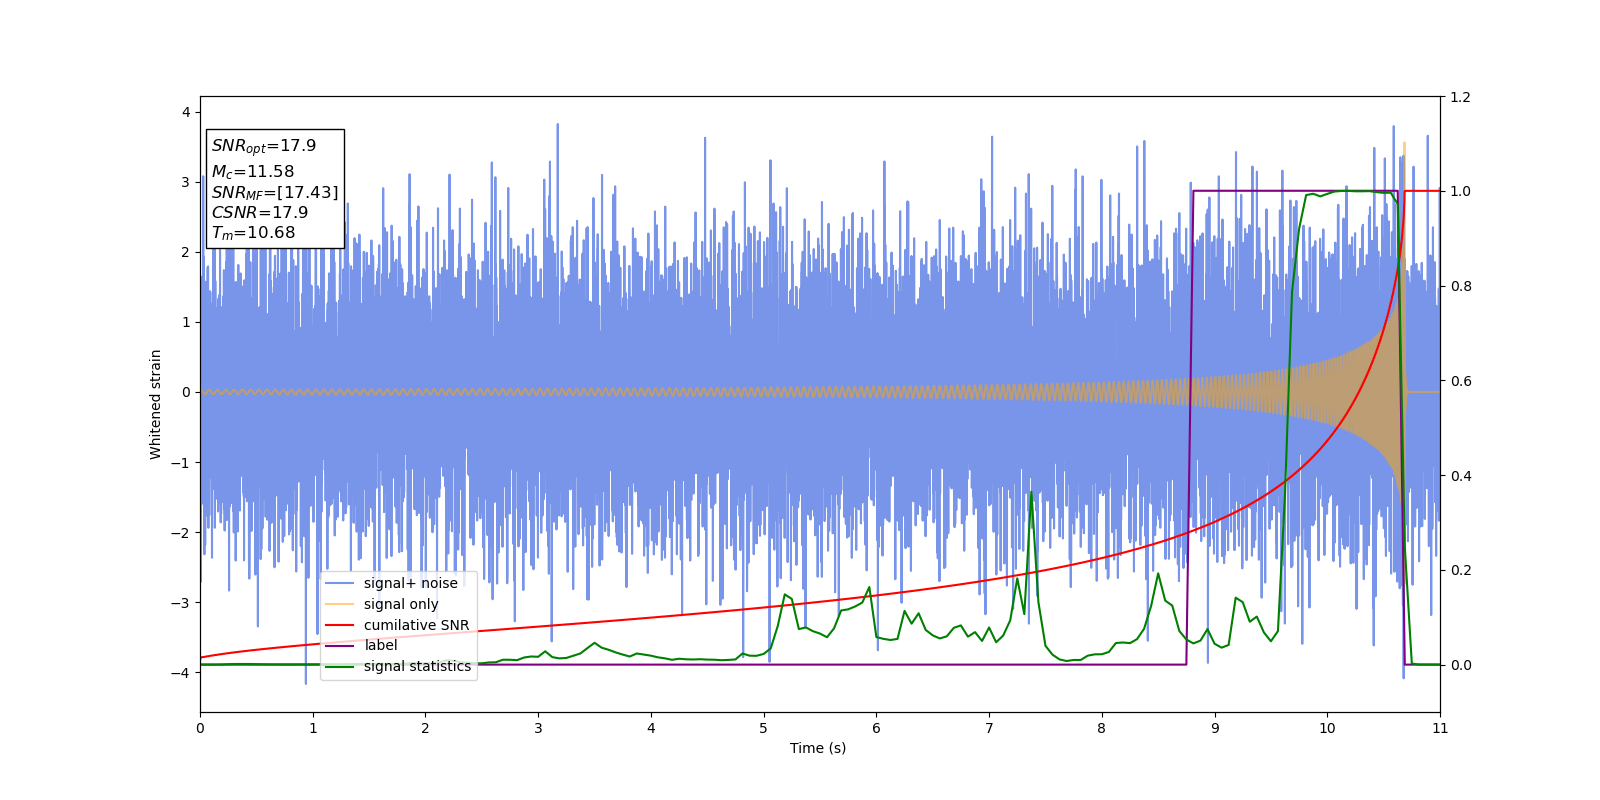
Task: Click the SNR_MF=[17.43] annotation line
Action: coord(275,192)
